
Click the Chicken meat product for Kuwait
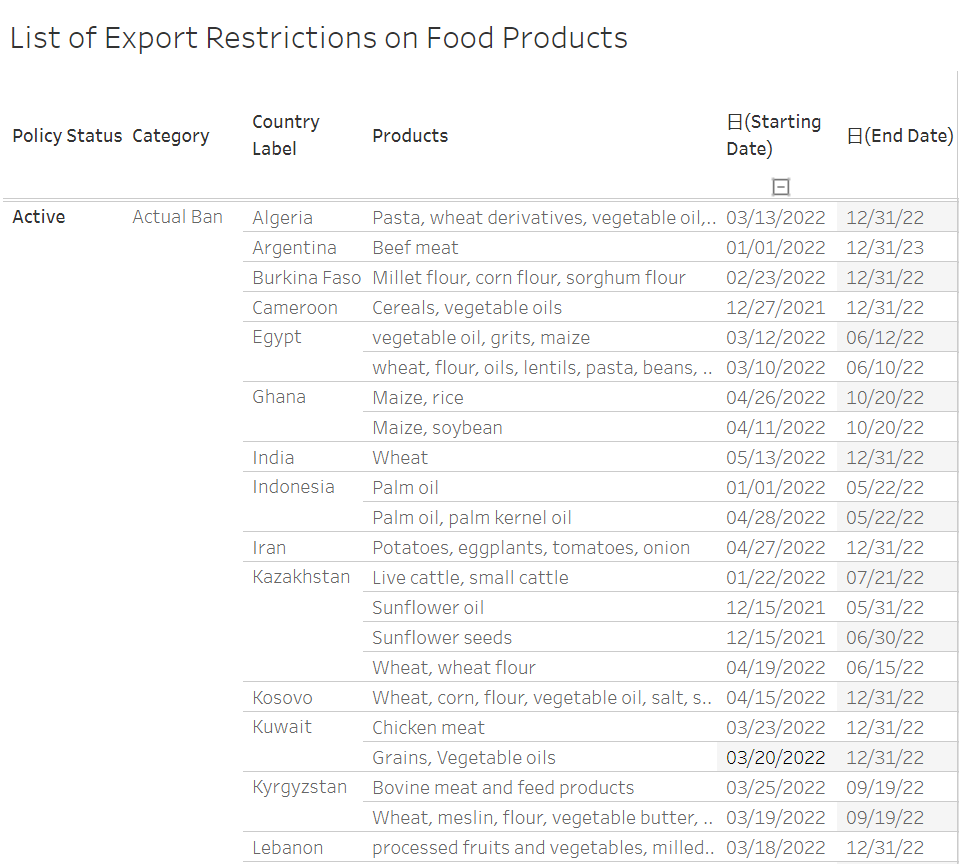pyautogui.click(x=428, y=728)
